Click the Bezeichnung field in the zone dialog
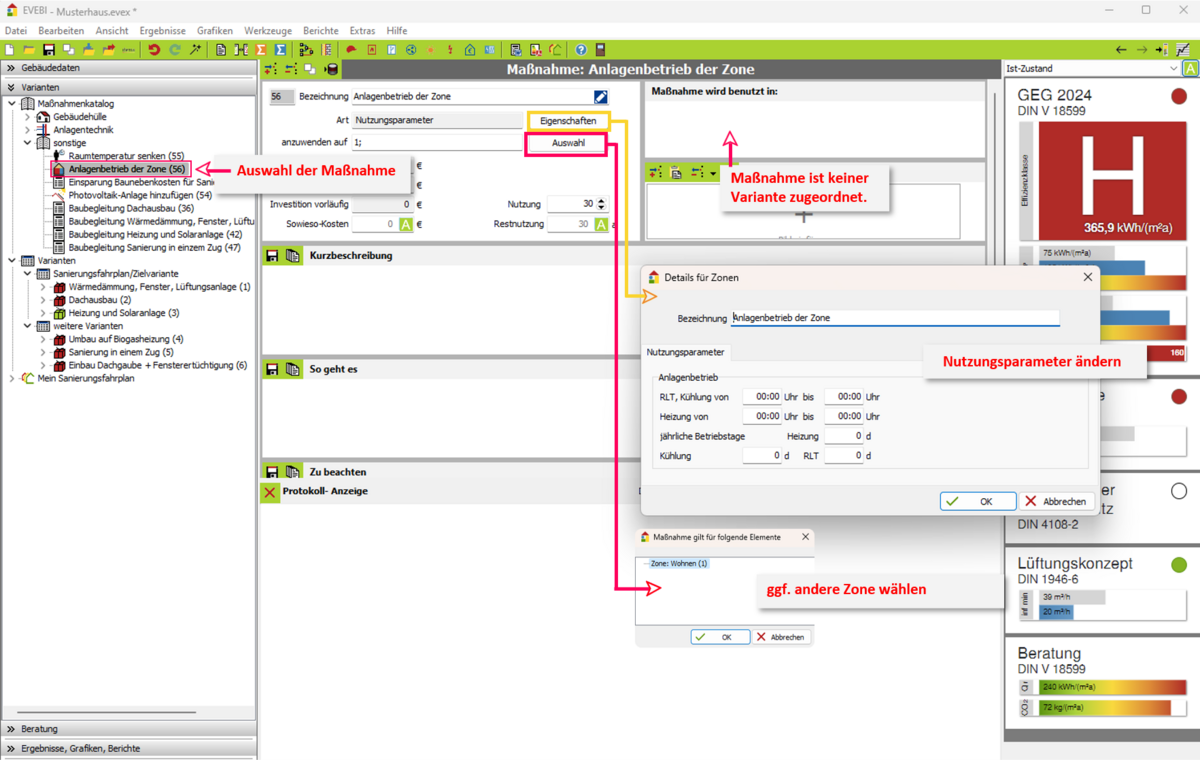Screen dimensions: 1200x760 895,318
